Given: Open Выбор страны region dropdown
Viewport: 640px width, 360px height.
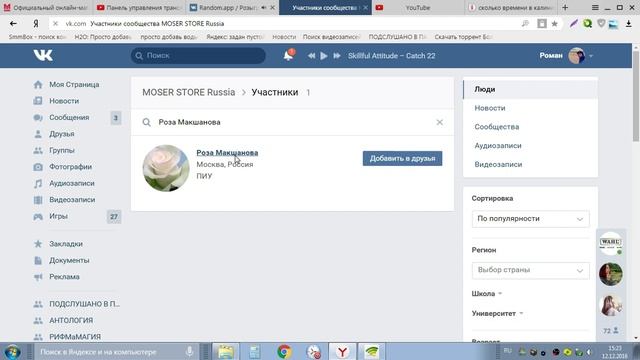Looking at the screenshot, I should (531, 270).
